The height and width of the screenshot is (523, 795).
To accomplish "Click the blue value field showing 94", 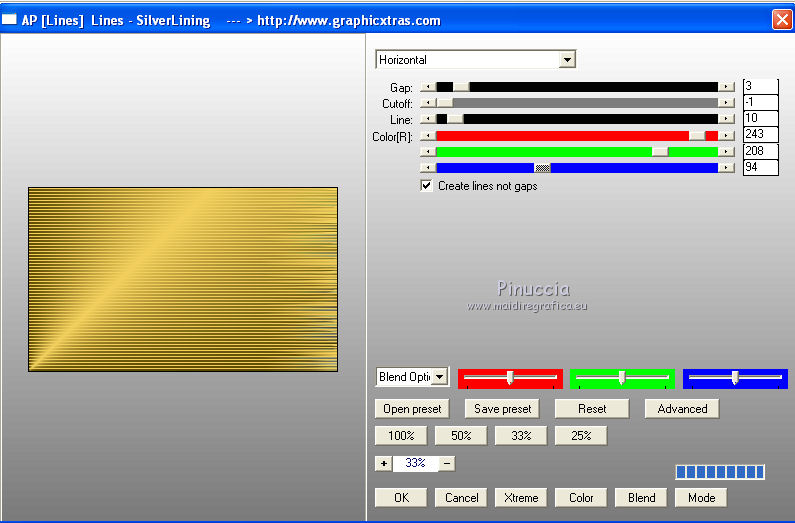I will [x=761, y=167].
